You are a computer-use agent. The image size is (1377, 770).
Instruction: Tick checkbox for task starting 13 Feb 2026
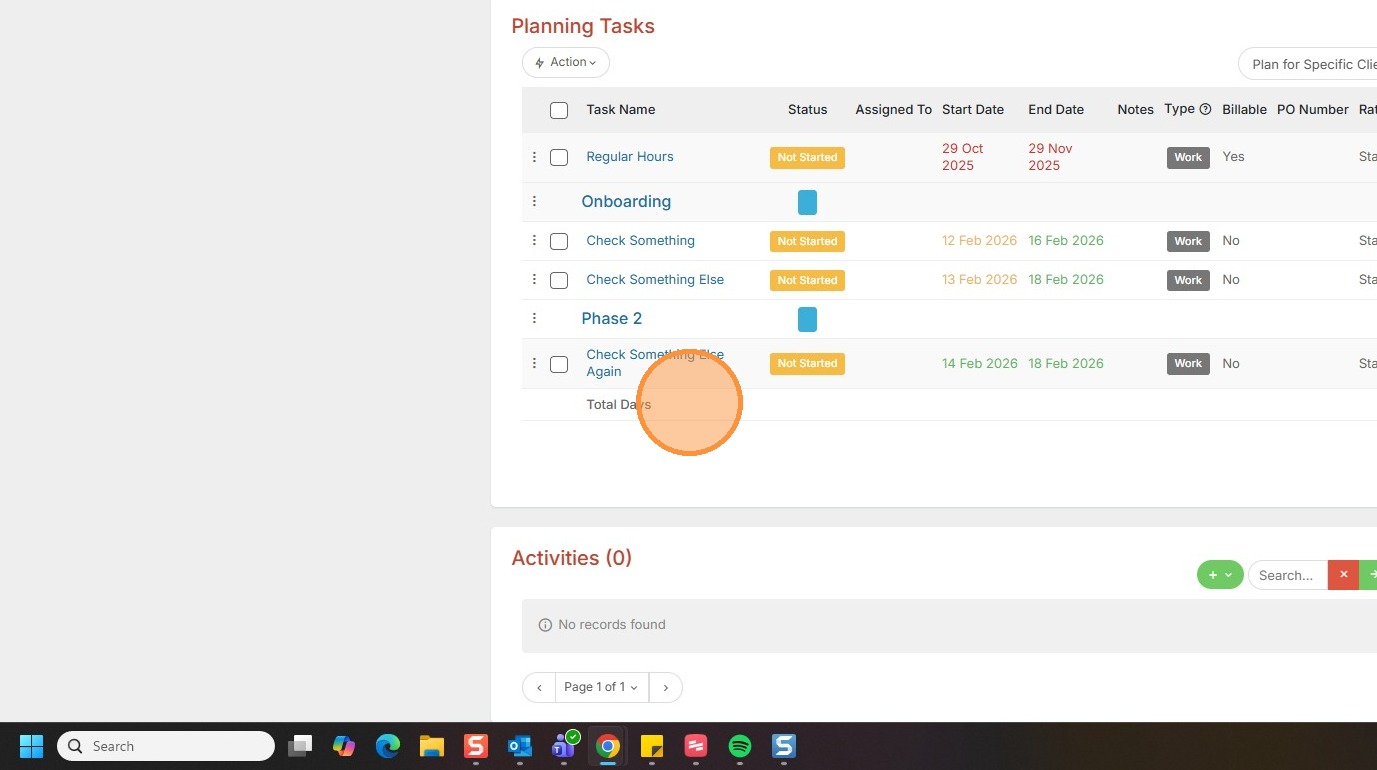[x=559, y=280]
